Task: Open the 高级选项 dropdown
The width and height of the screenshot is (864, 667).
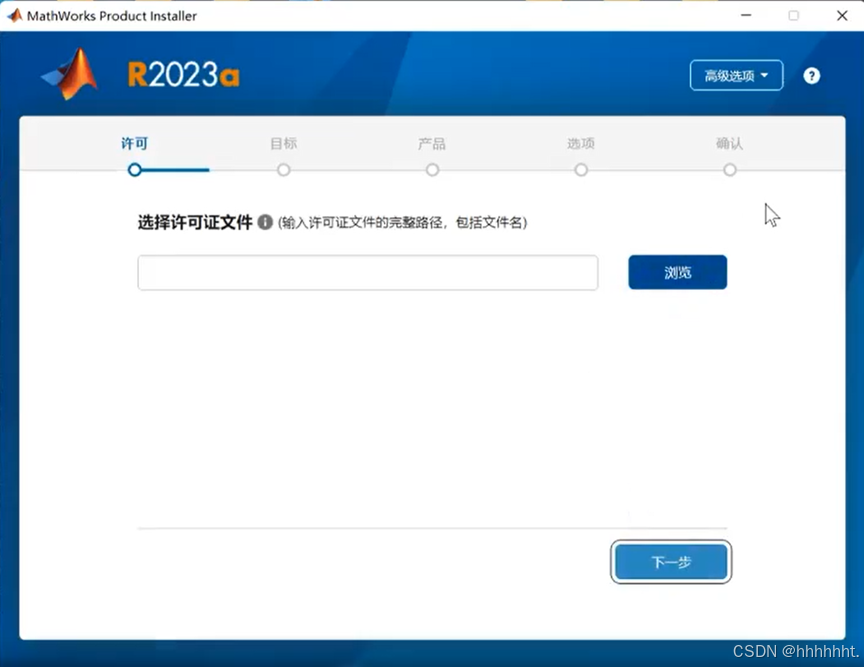Action: tap(736, 76)
